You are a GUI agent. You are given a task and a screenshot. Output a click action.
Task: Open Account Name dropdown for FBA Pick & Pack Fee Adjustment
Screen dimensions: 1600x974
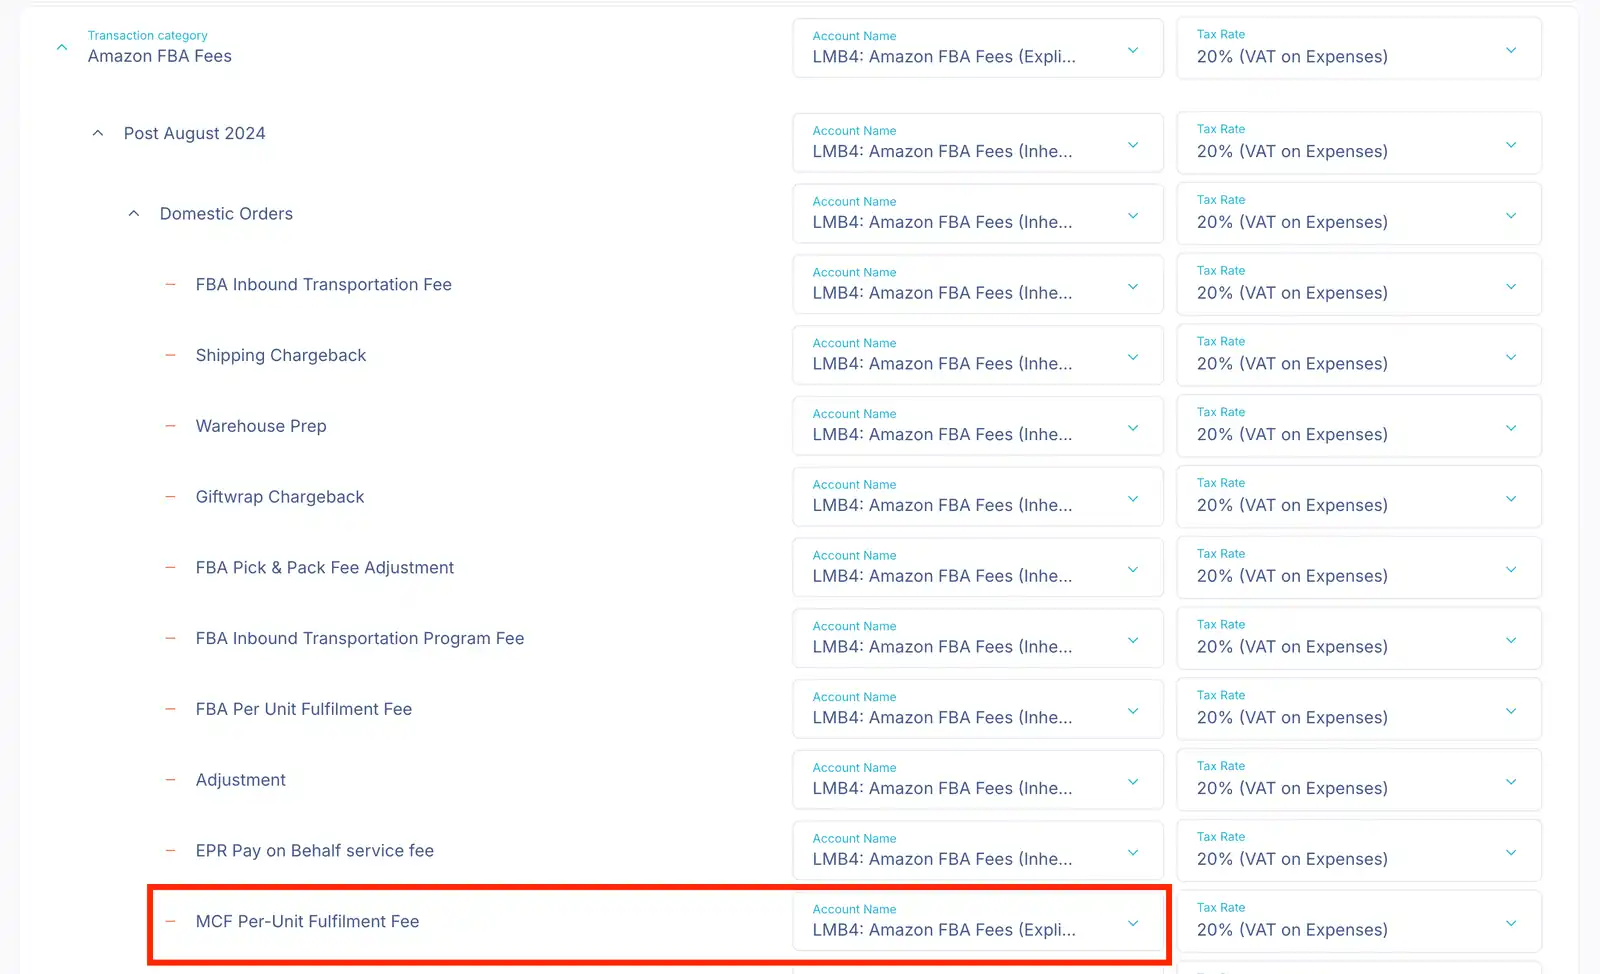point(978,568)
